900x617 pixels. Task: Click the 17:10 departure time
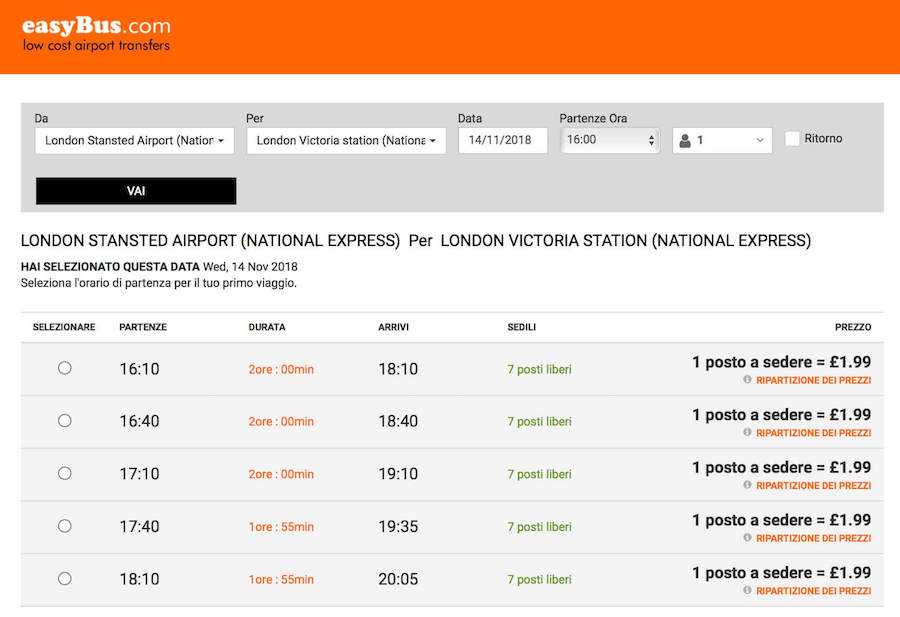(x=139, y=474)
